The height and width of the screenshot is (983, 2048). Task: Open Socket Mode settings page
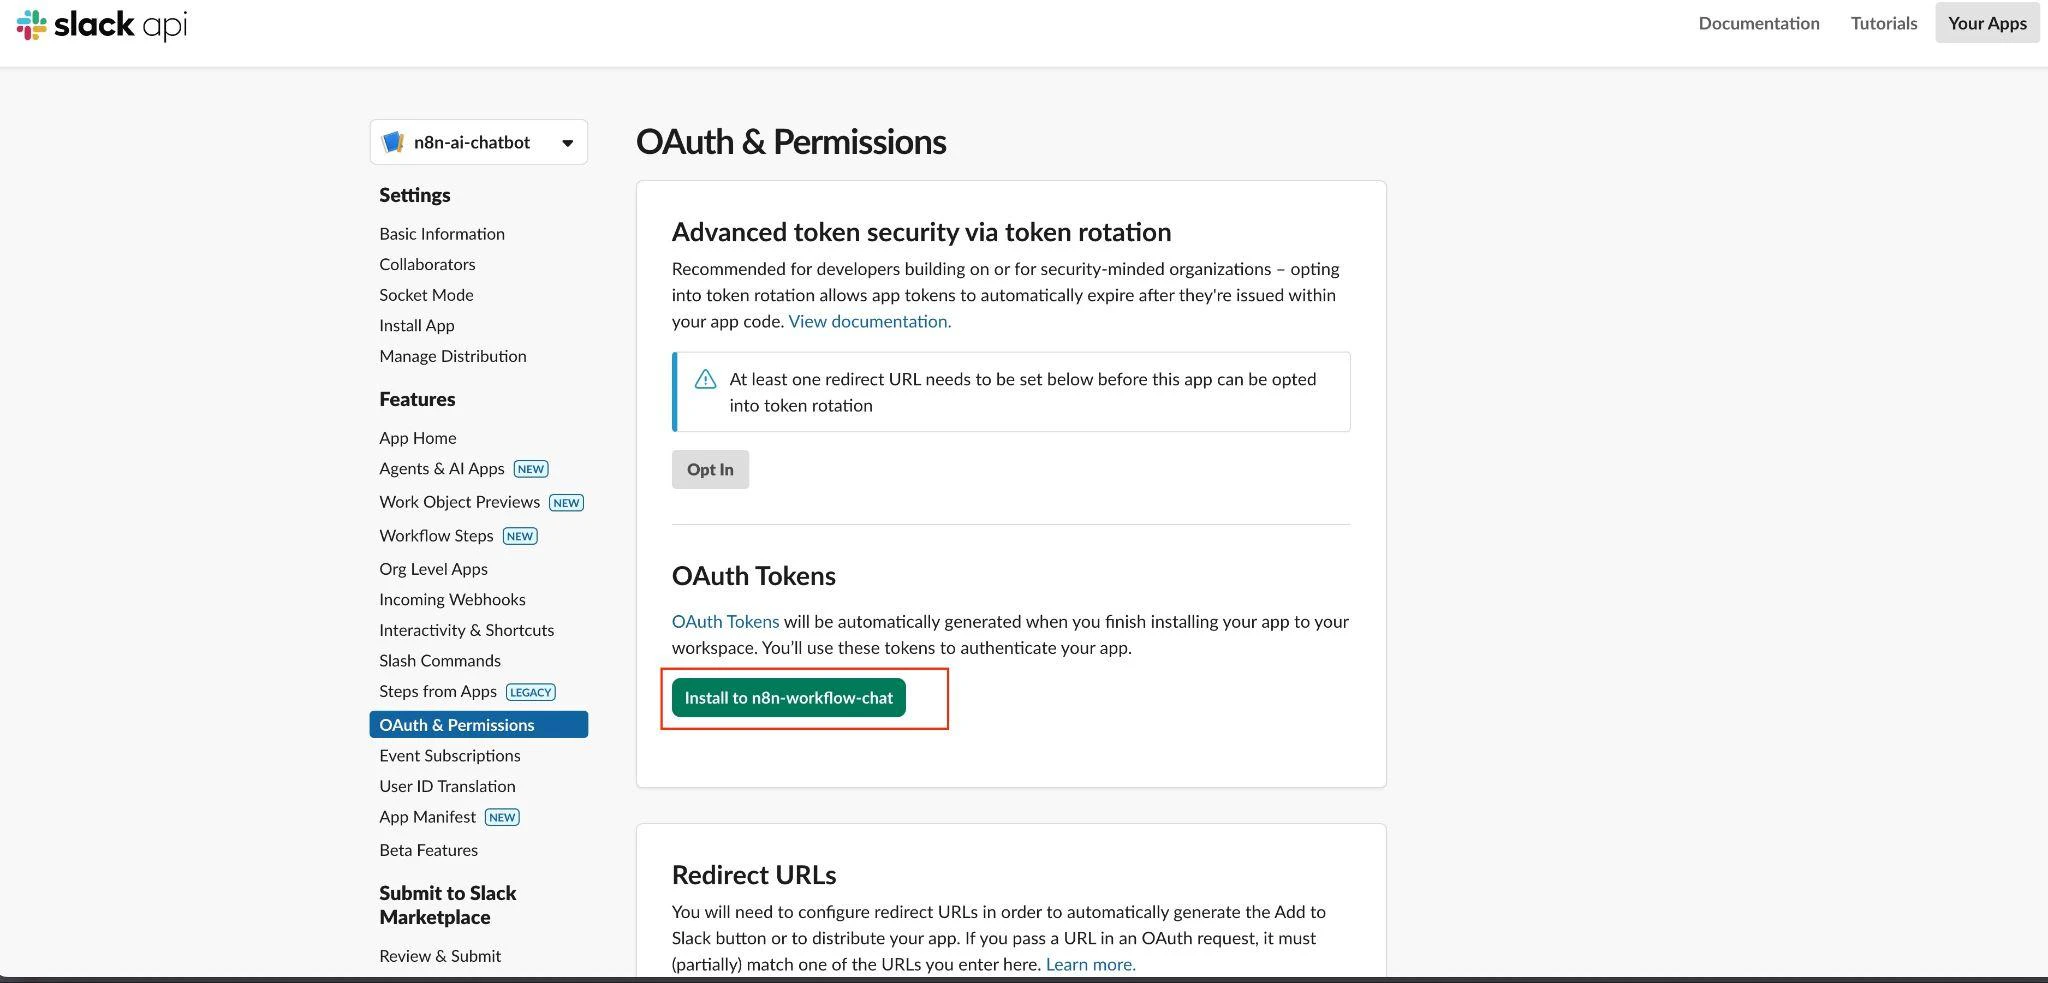click(426, 295)
